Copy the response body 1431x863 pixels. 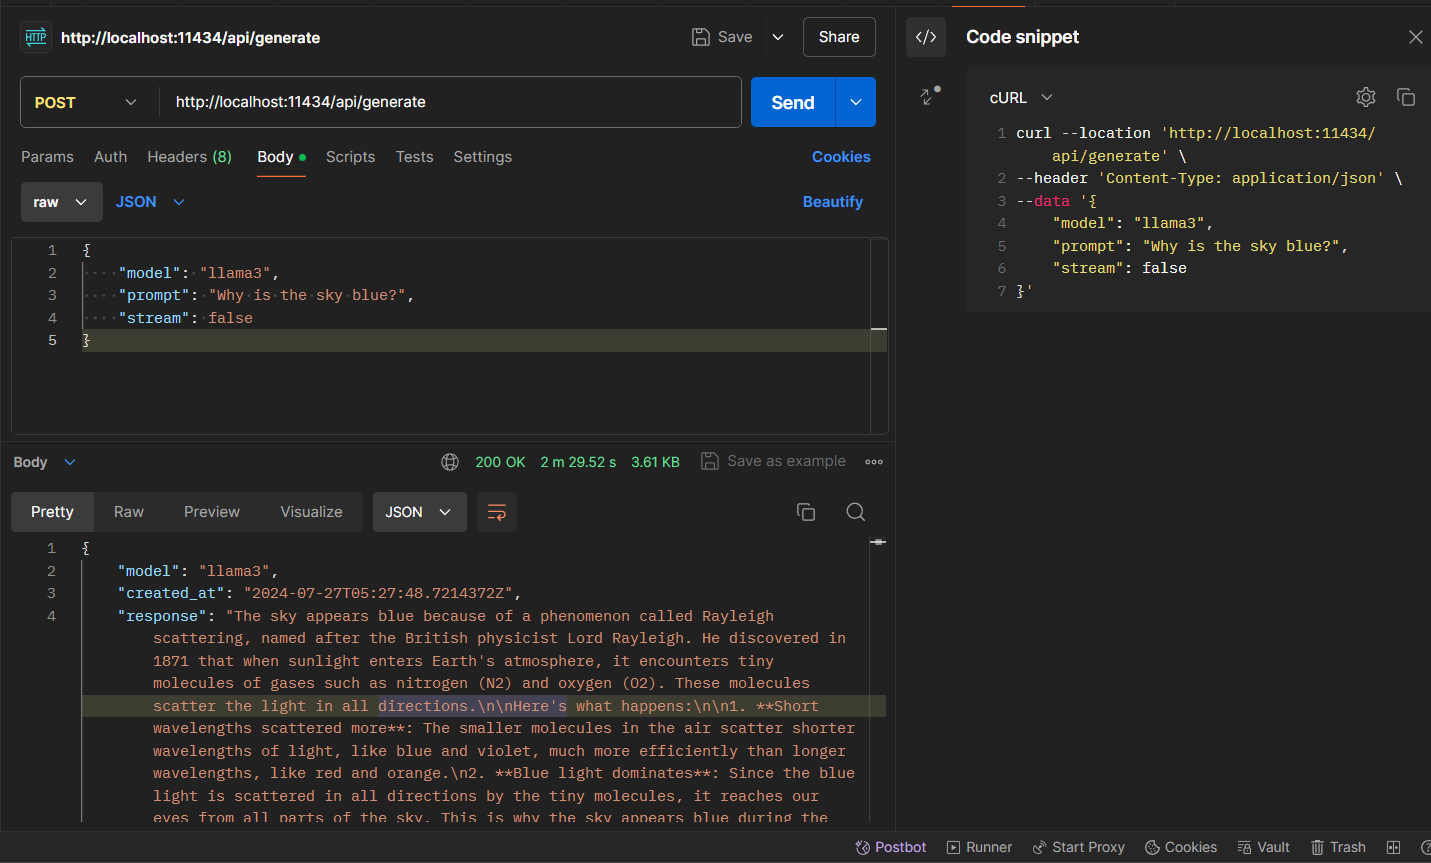click(x=806, y=512)
